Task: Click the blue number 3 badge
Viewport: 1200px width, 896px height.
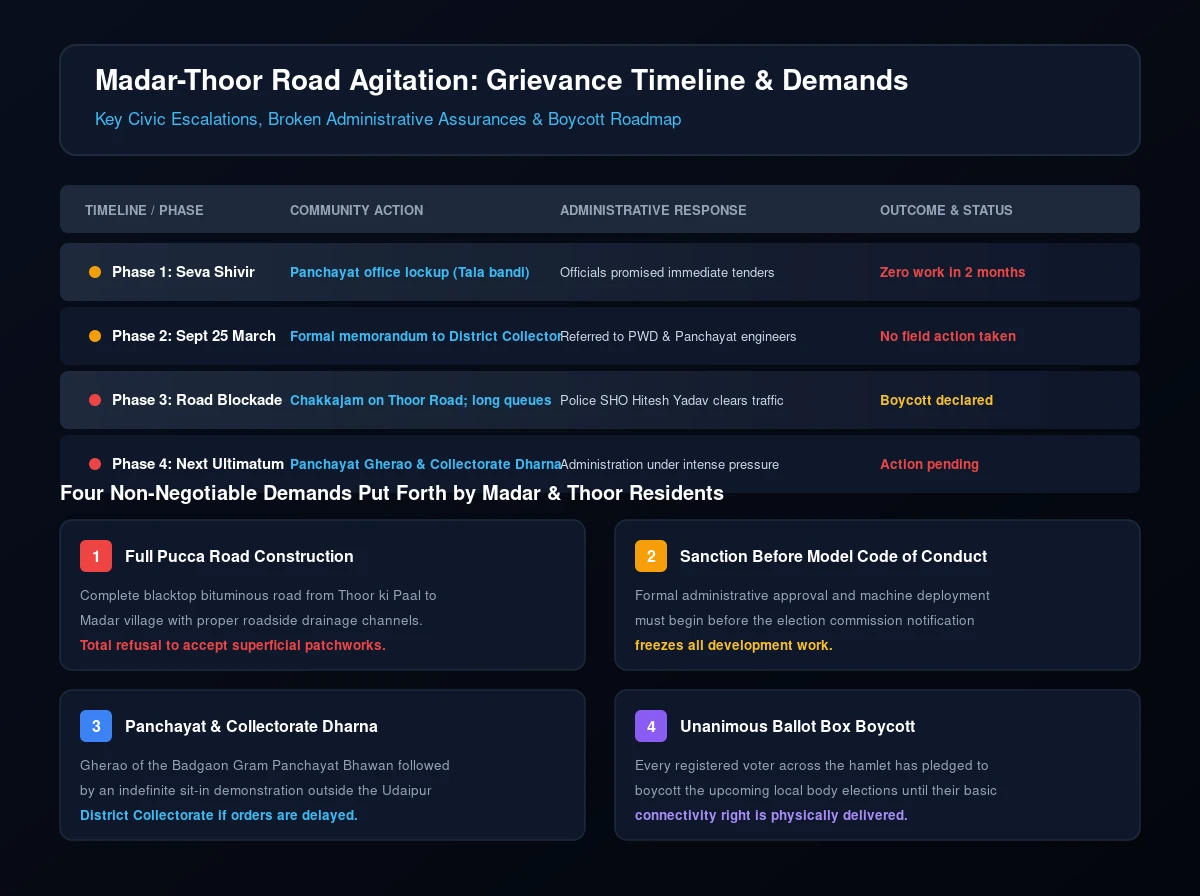Action: pyautogui.click(x=96, y=726)
